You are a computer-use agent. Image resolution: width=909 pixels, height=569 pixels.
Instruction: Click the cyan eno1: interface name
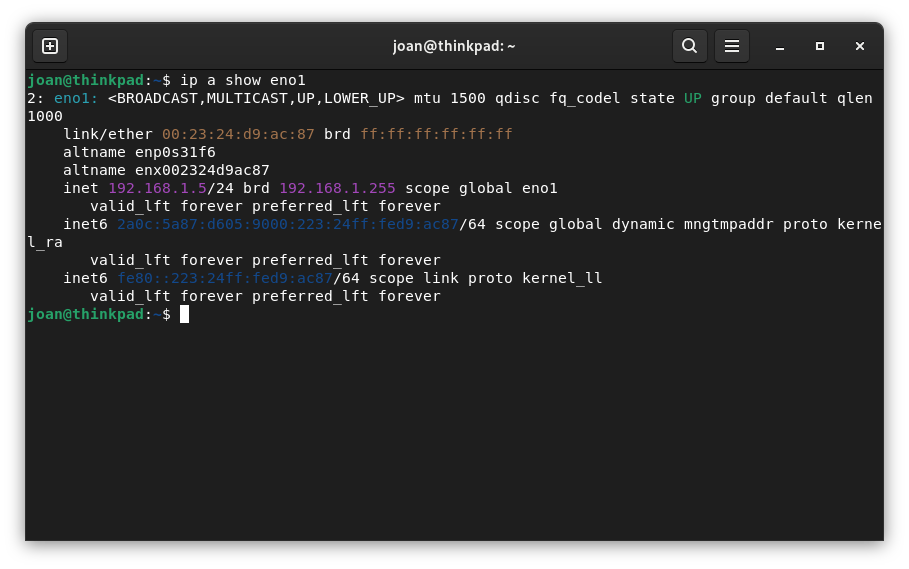tap(76, 98)
